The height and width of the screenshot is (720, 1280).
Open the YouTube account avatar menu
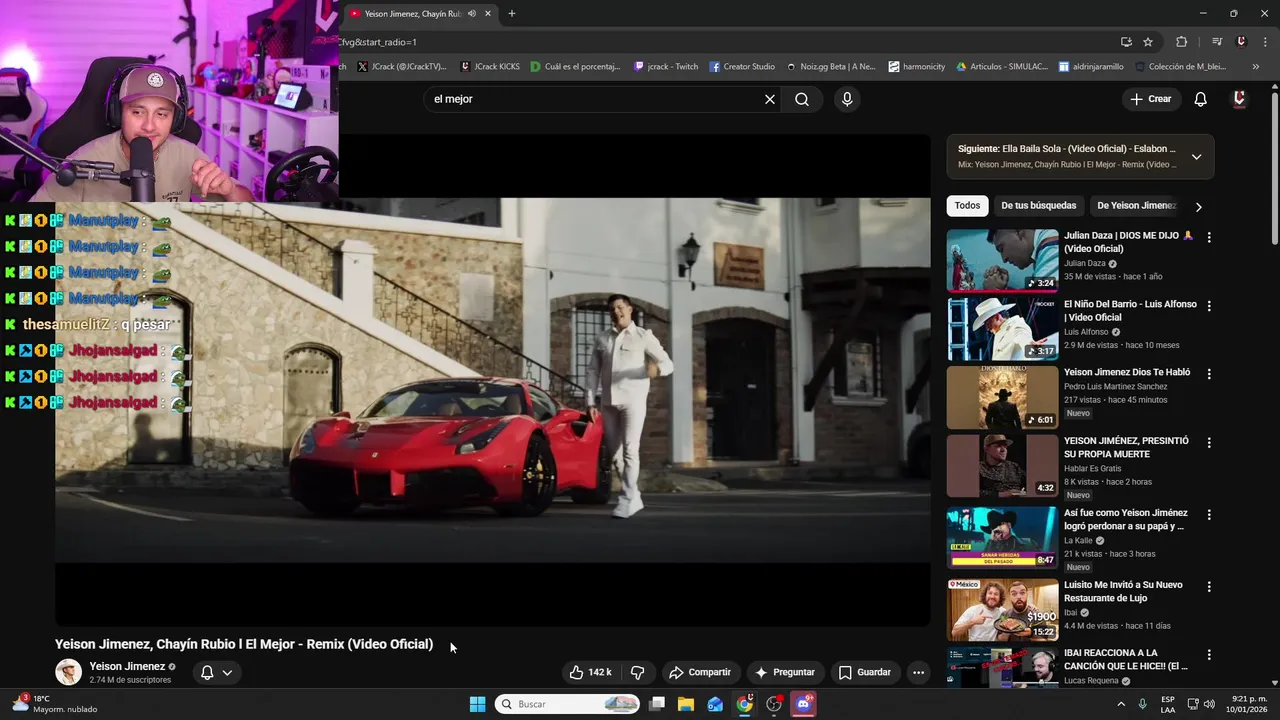click(x=1240, y=99)
